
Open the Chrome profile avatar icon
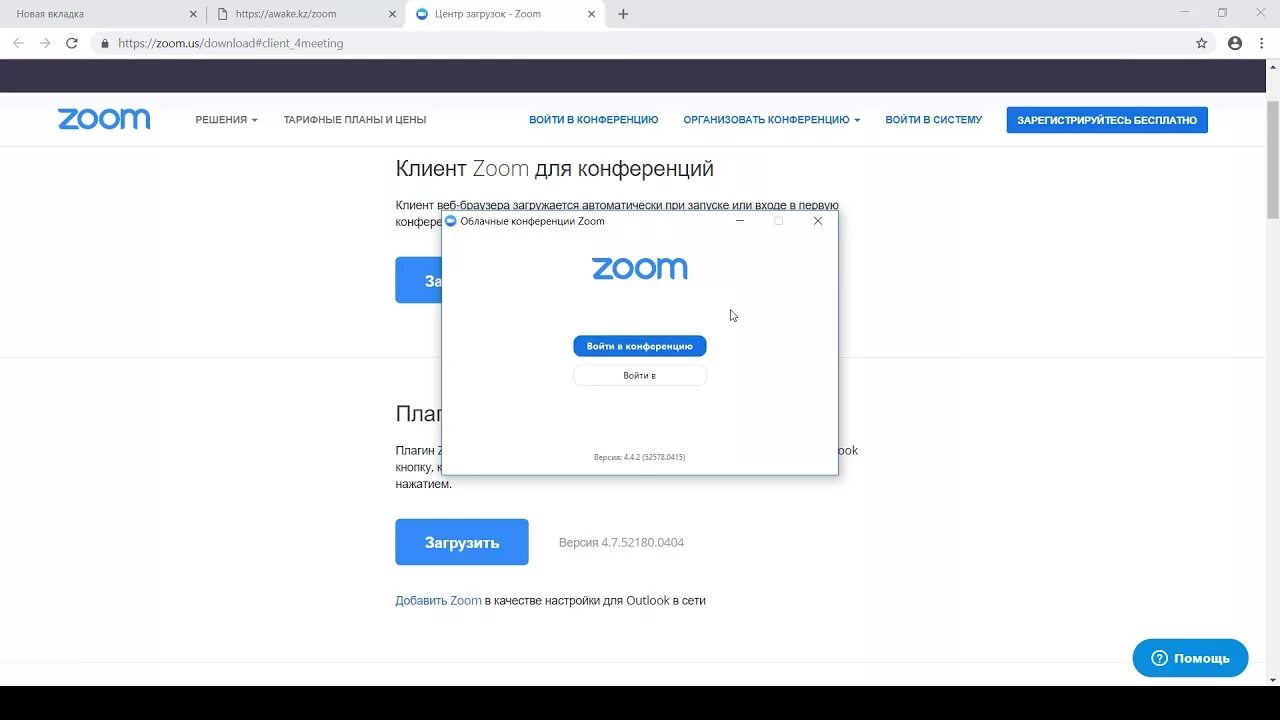coord(1235,43)
